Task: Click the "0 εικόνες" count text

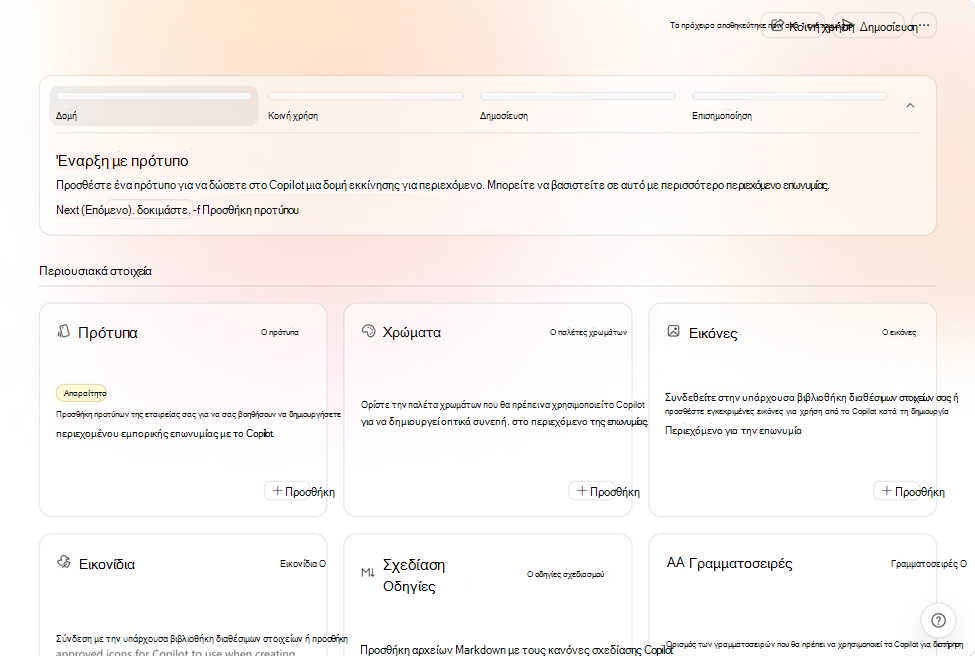Action: point(899,332)
